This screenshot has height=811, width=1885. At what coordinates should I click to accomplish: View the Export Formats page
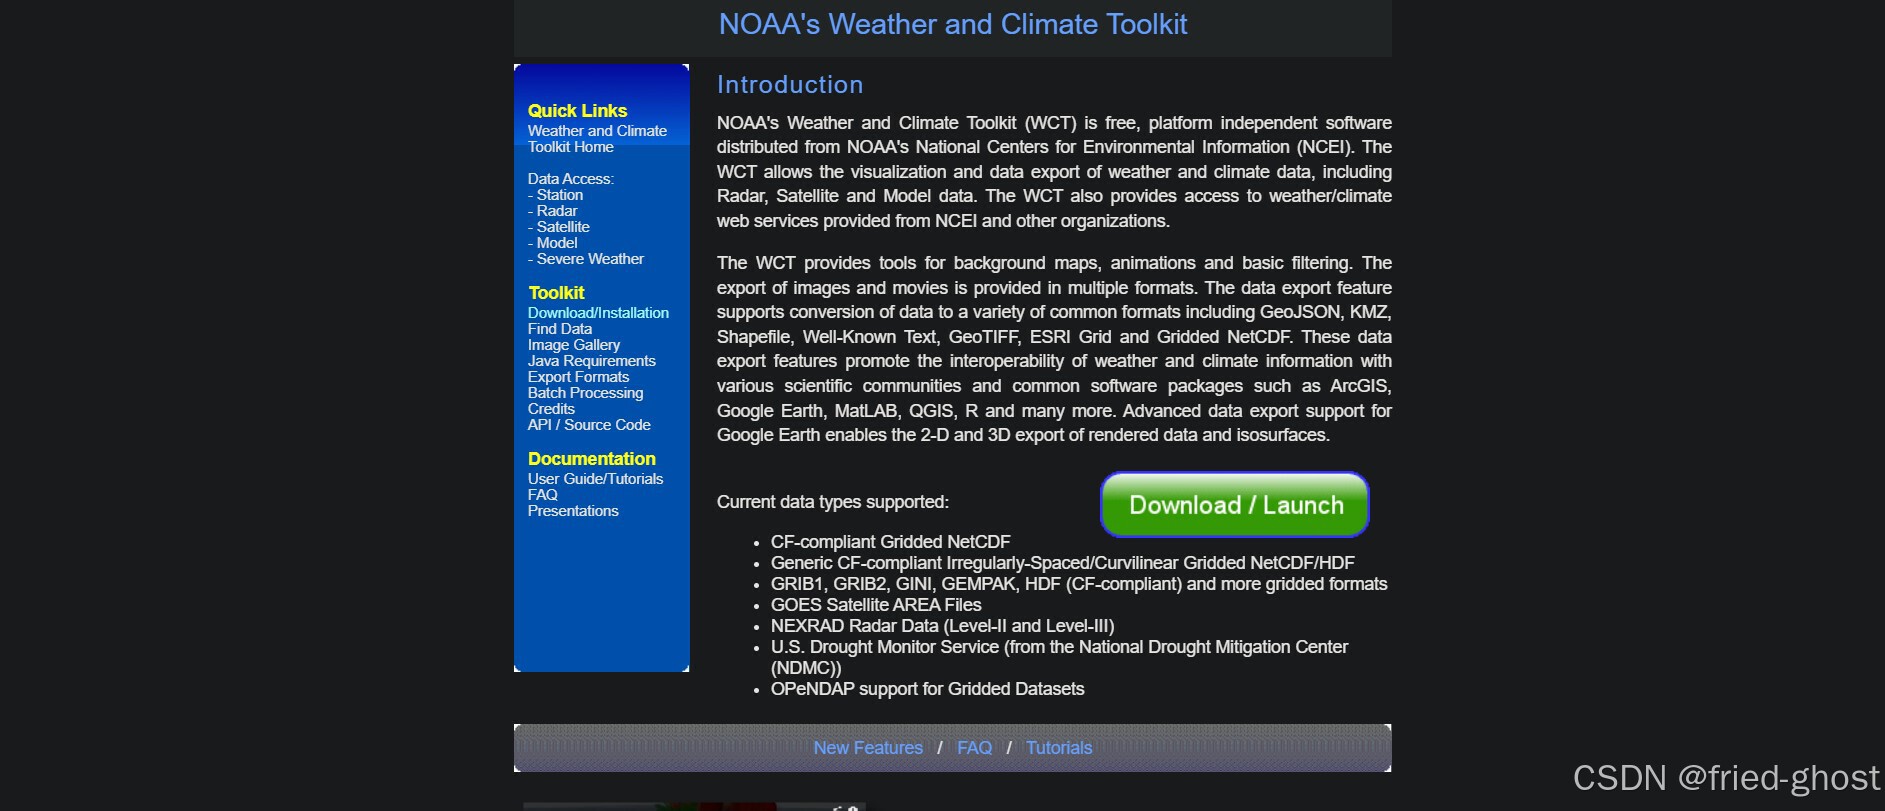coord(578,377)
